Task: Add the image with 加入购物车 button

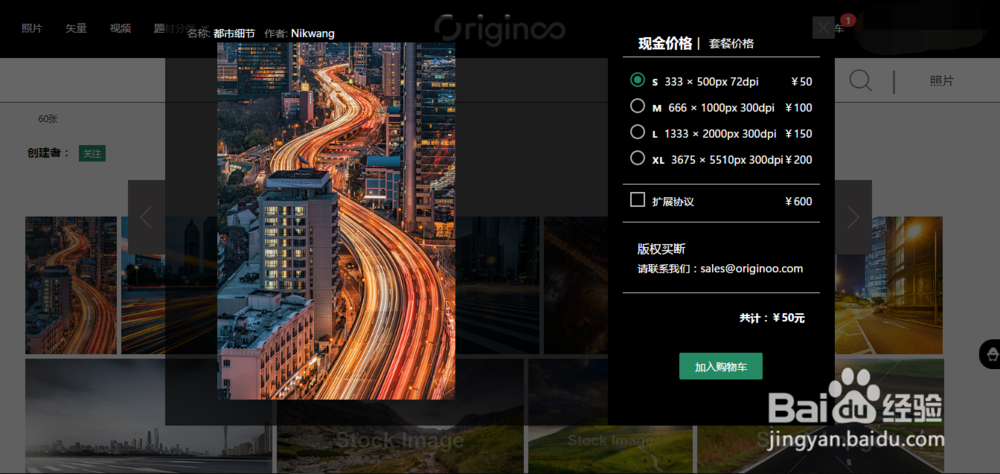Action: (x=721, y=366)
